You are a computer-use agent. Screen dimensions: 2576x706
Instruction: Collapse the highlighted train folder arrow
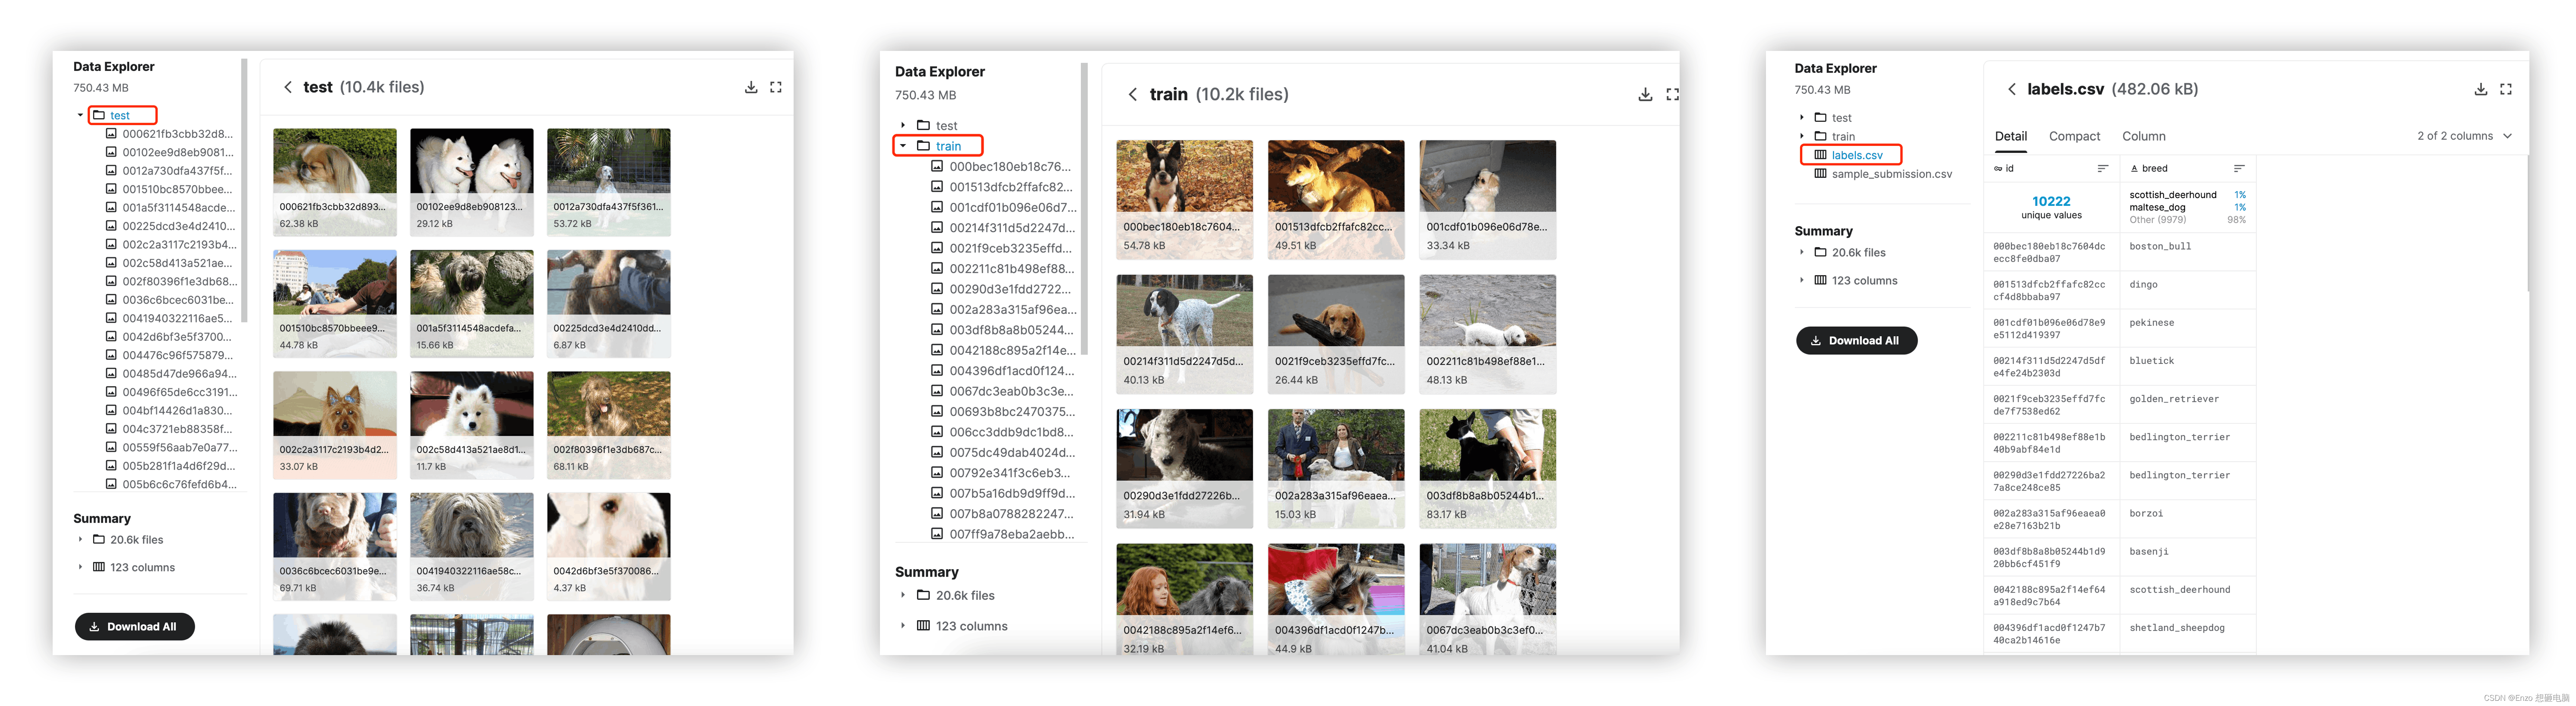pos(903,146)
